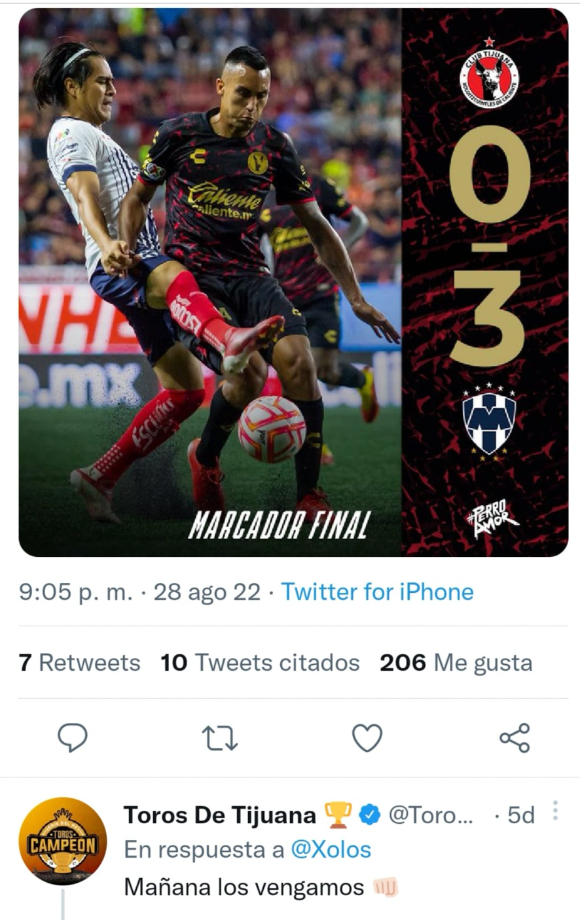
Task: Click the Toros De Tijuana display name
Action: [x=220, y=815]
